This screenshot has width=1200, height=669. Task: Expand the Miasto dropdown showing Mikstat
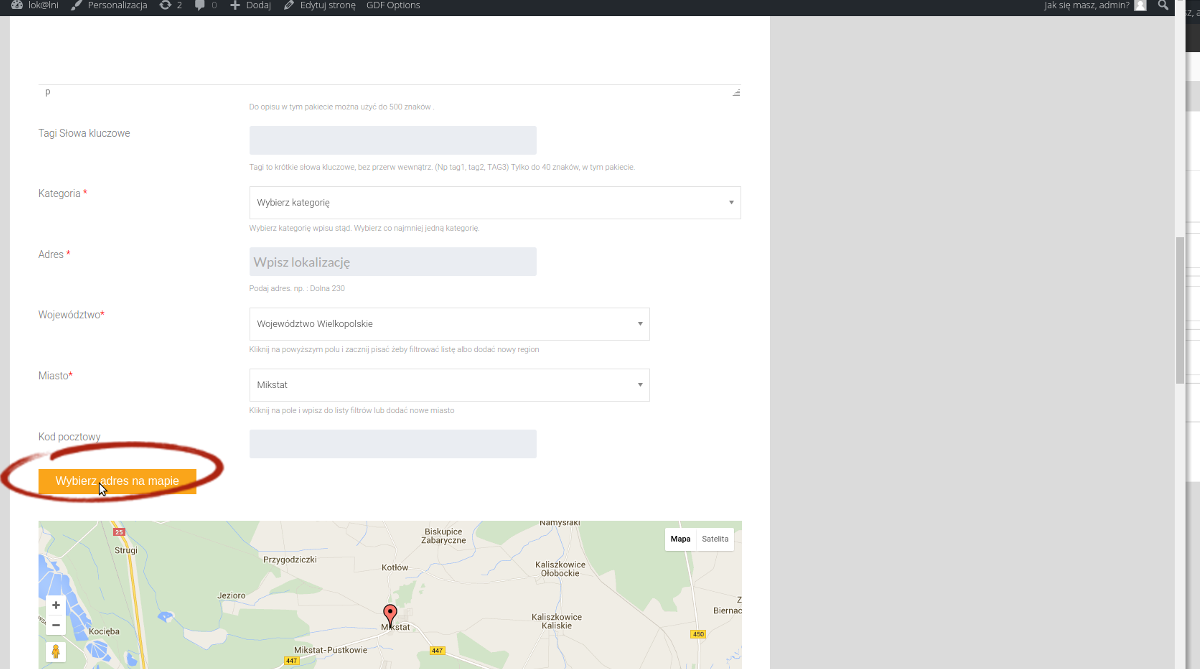(x=449, y=385)
